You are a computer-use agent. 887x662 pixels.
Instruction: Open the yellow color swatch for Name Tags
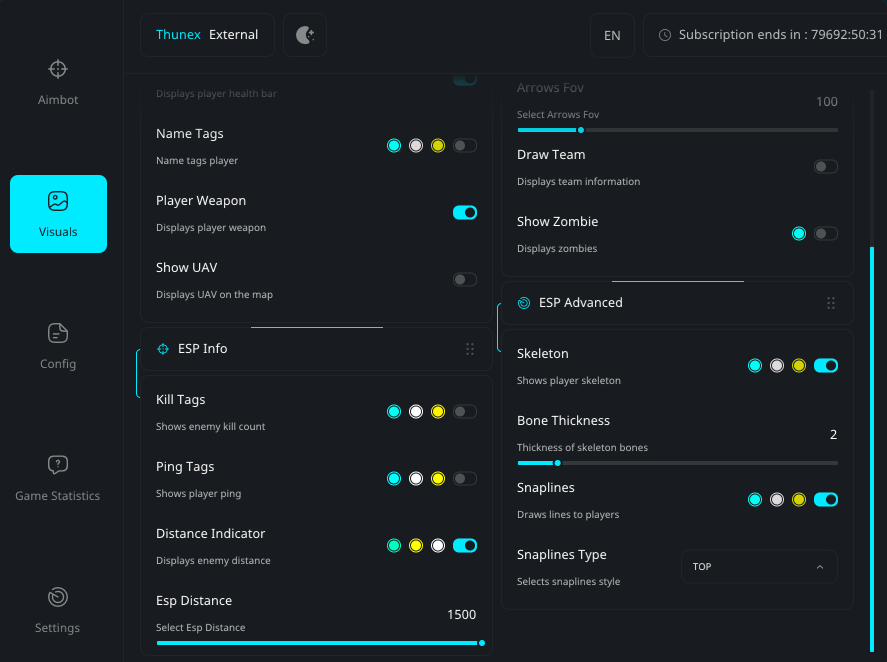click(438, 146)
